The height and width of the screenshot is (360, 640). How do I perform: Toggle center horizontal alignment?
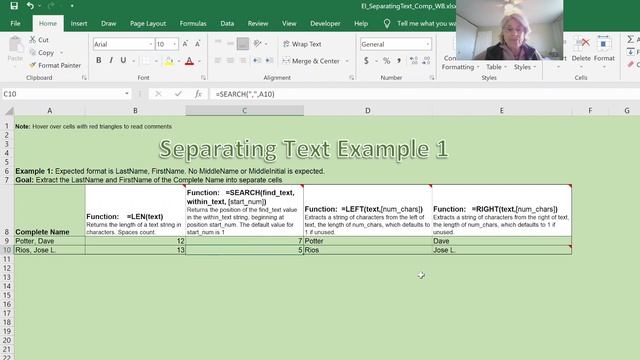(230, 60)
